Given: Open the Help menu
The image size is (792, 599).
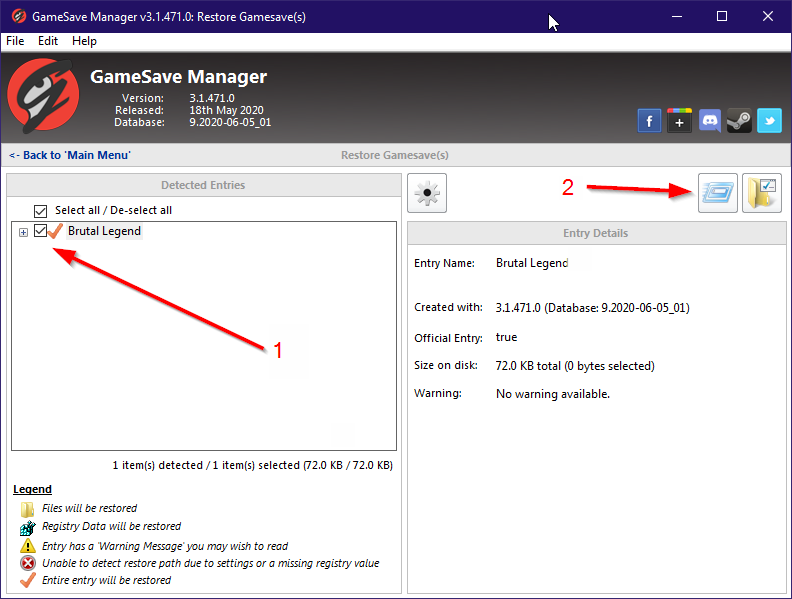Looking at the screenshot, I should (x=84, y=41).
